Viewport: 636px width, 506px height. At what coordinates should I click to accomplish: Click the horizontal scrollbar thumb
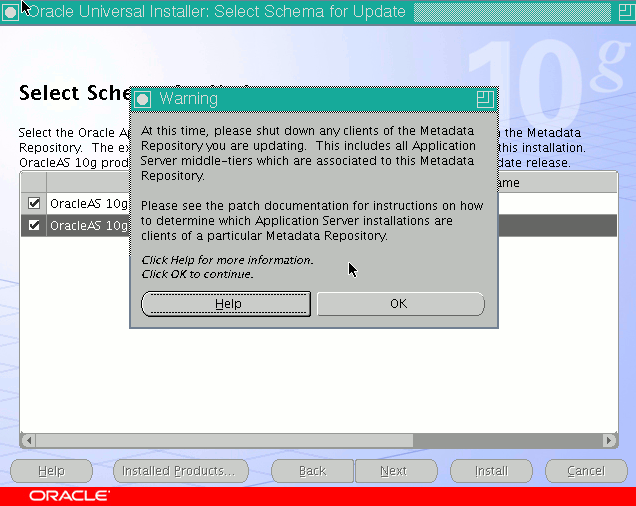click(x=224, y=440)
